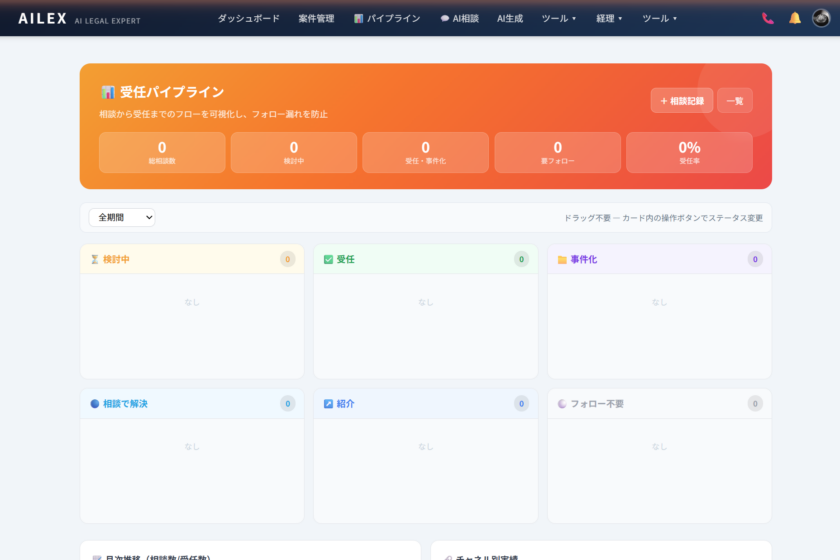Click the blue circle icon beside 相談で解決
The image size is (840, 560).
point(95,404)
